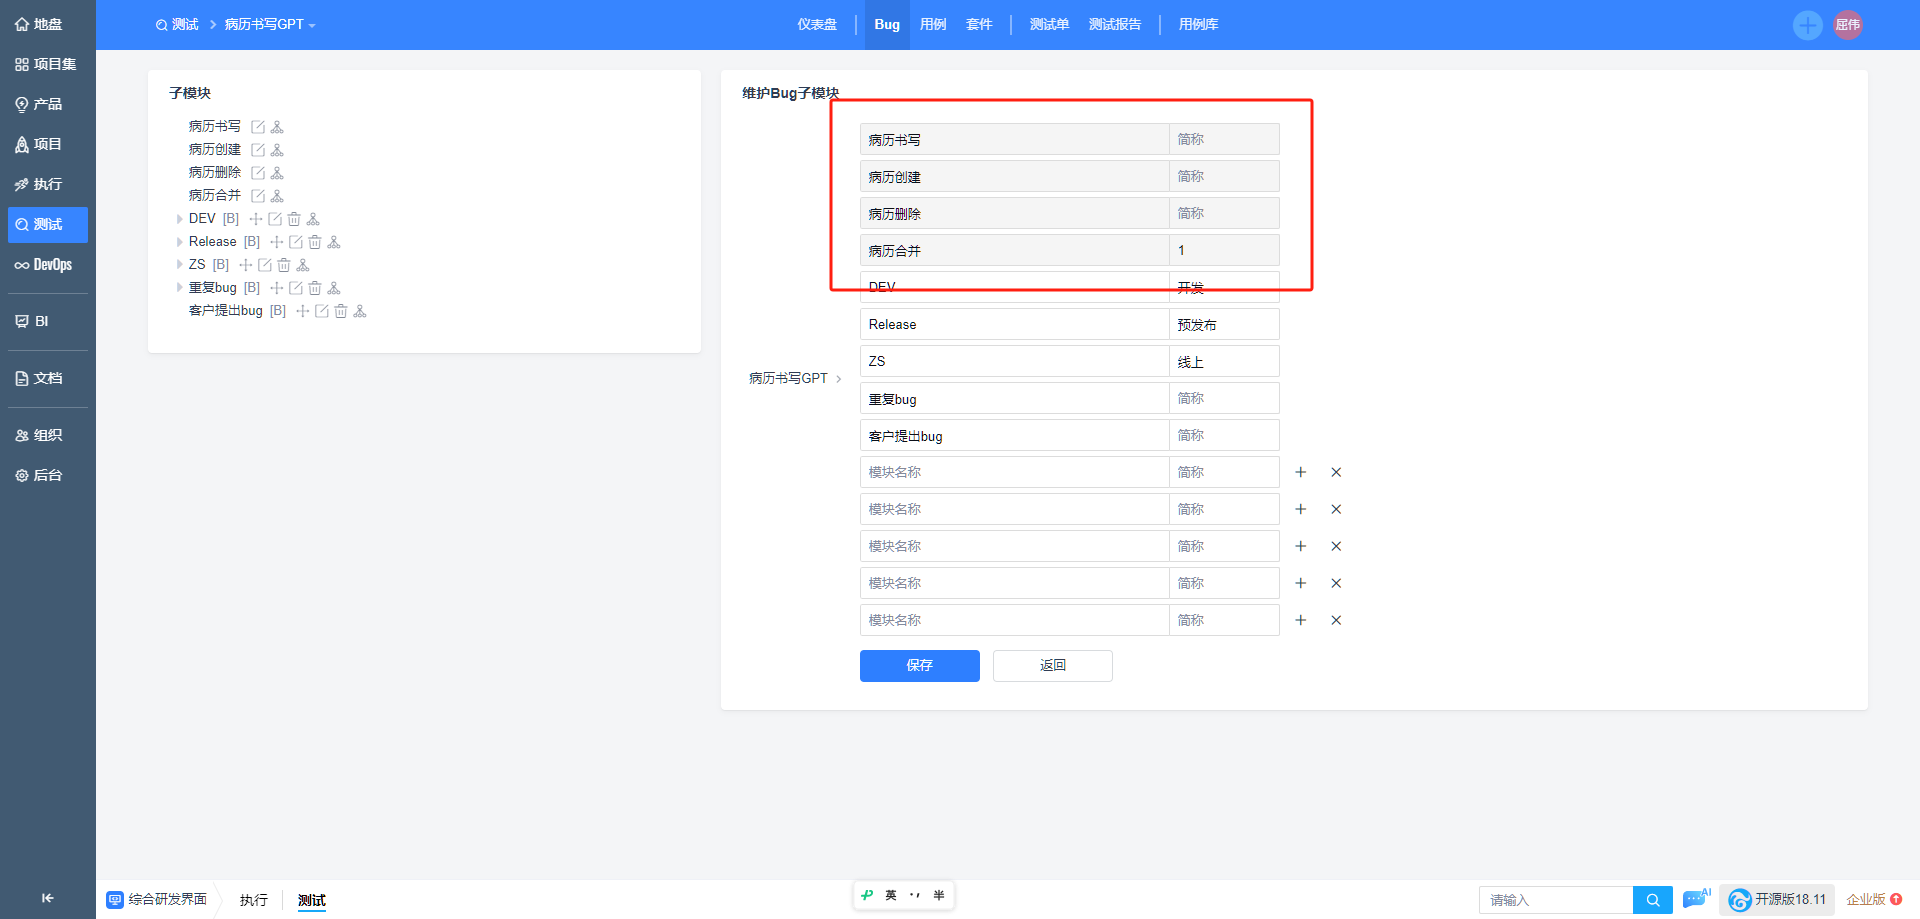Image resolution: width=1920 pixels, height=919 pixels.
Task: Open 产品 in the sidebar
Action: [48, 104]
